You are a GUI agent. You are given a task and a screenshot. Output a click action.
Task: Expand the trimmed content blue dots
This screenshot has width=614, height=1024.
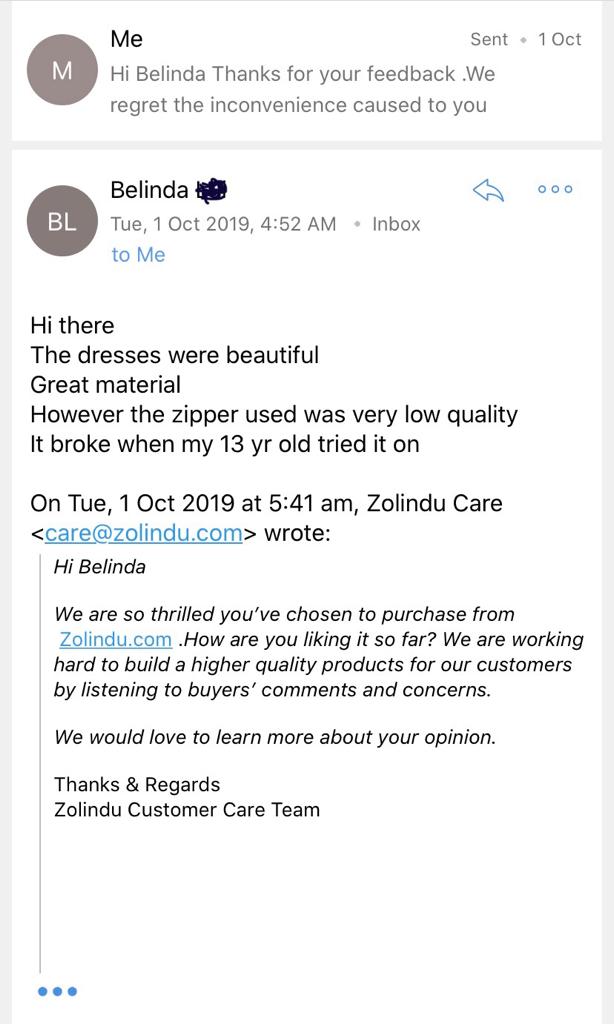point(57,991)
